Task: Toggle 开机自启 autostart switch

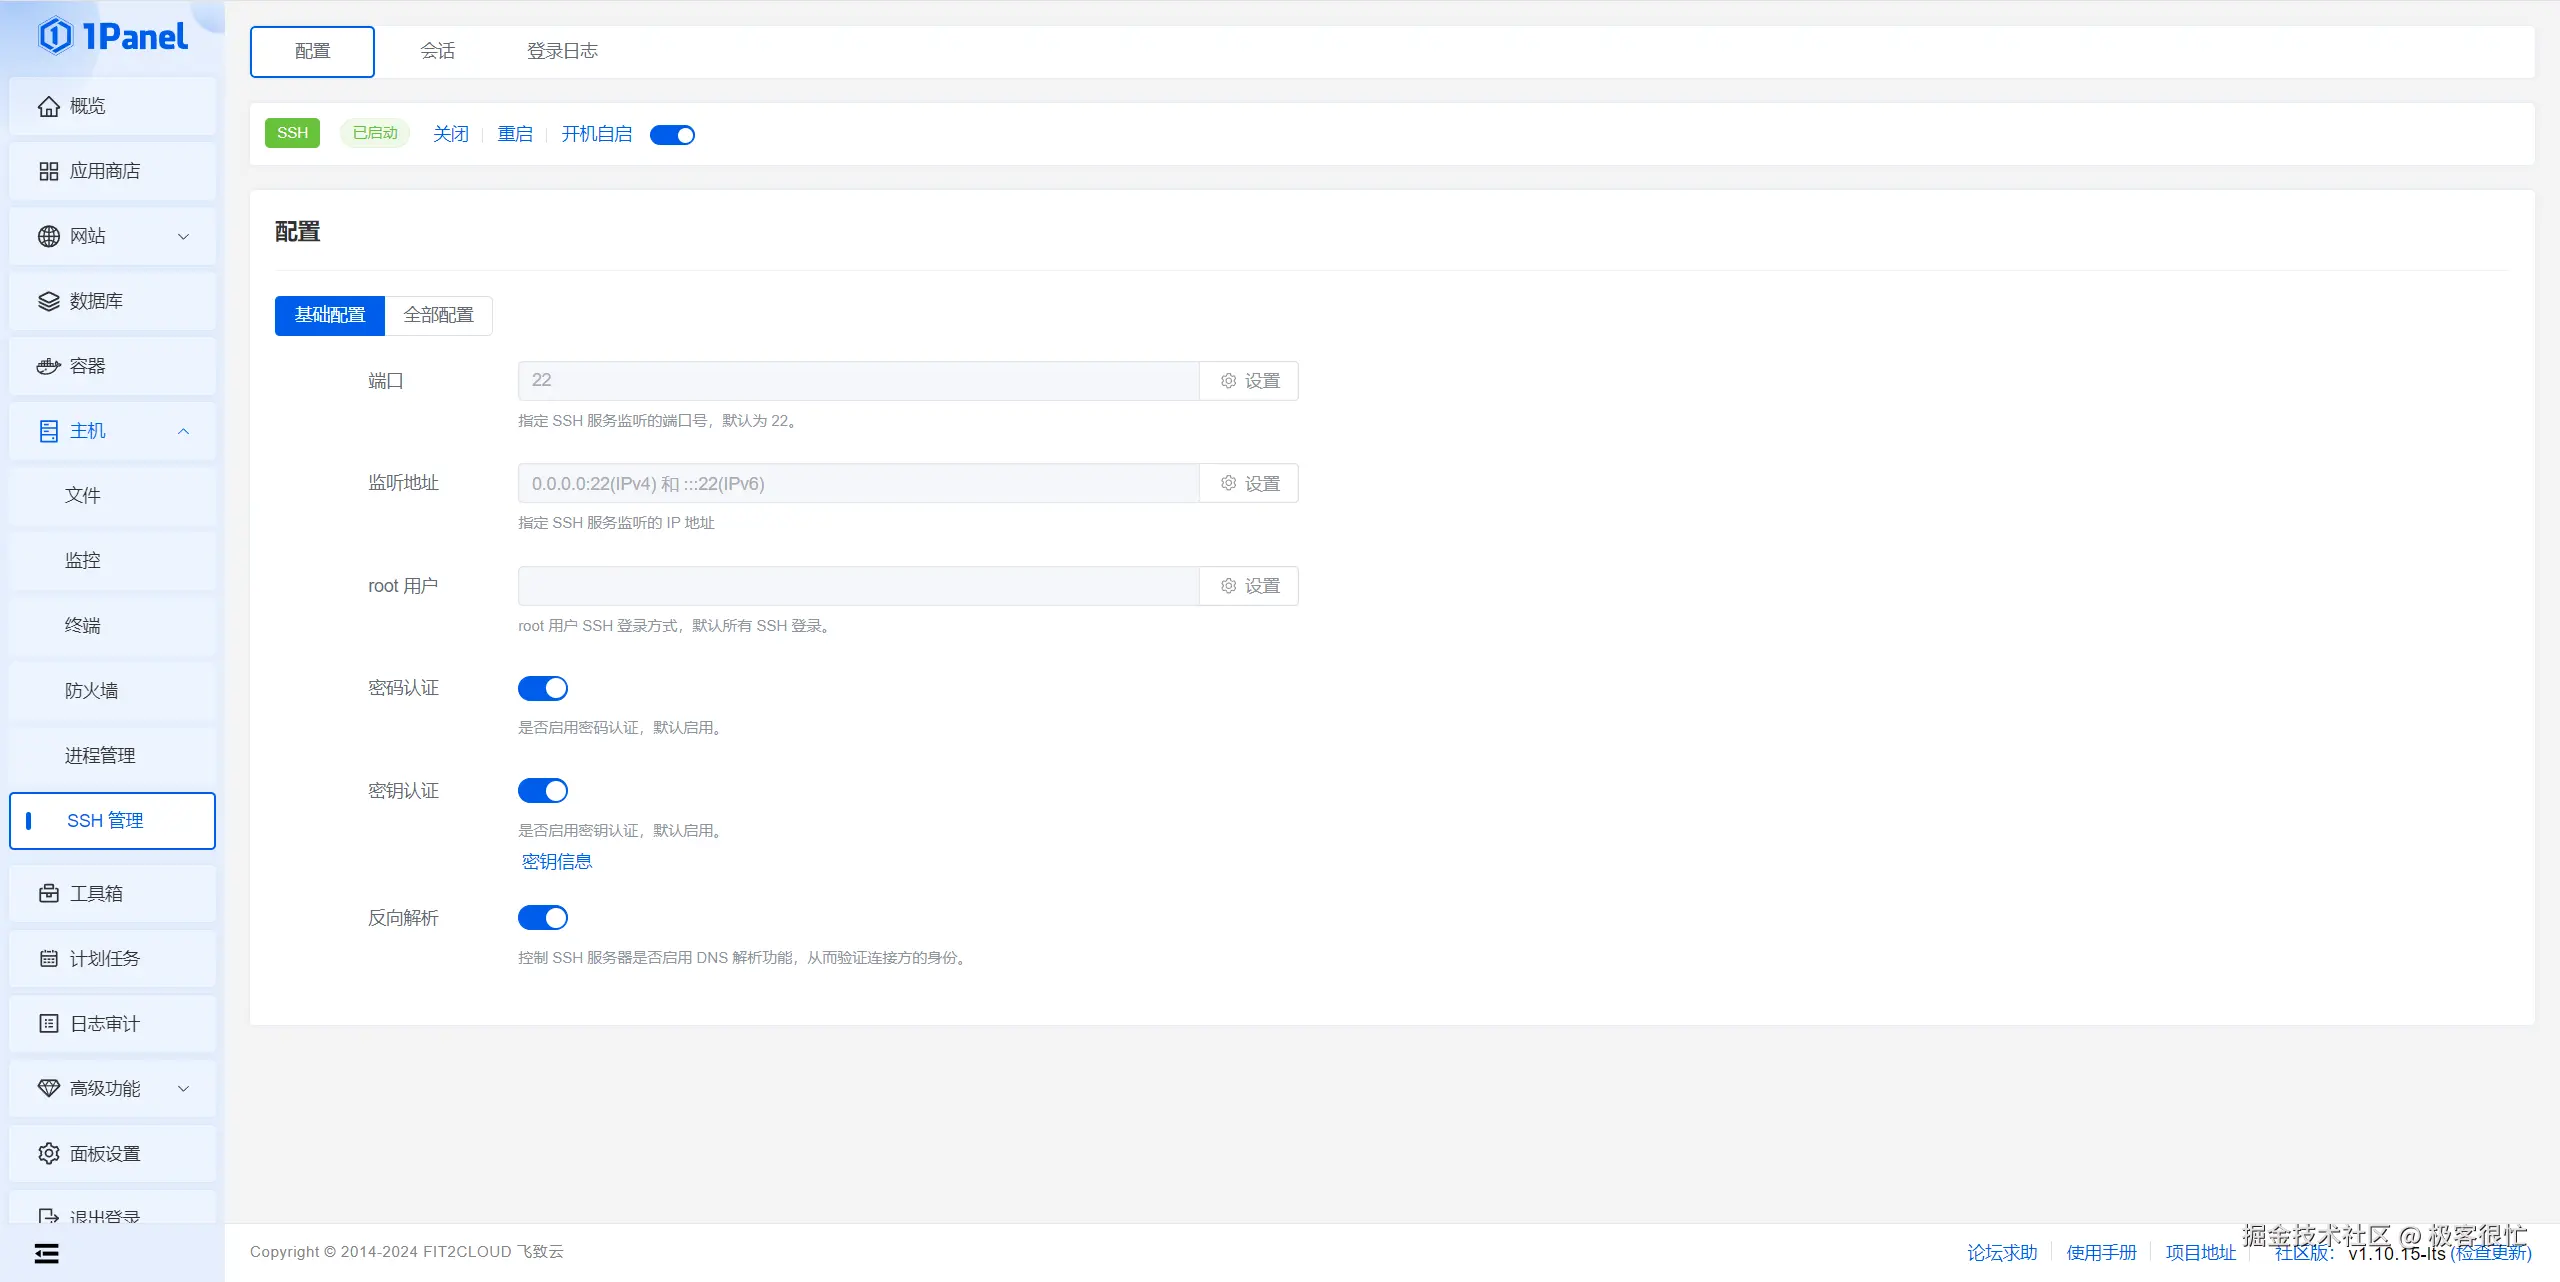Action: point(672,135)
